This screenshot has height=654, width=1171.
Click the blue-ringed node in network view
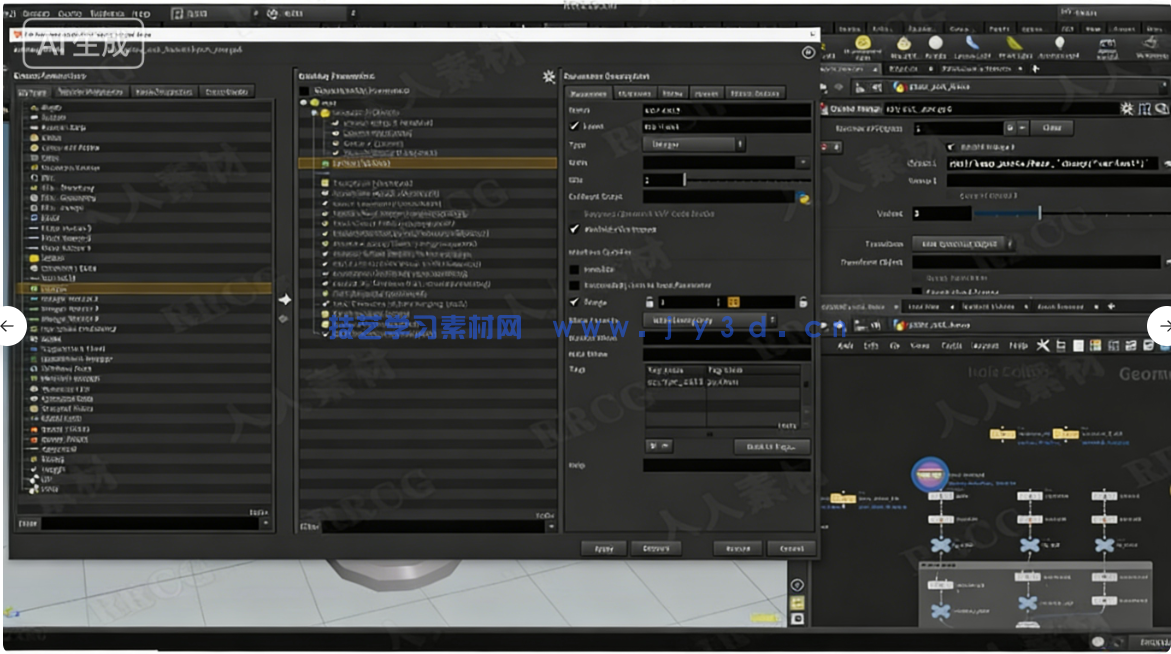(x=931, y=472)
